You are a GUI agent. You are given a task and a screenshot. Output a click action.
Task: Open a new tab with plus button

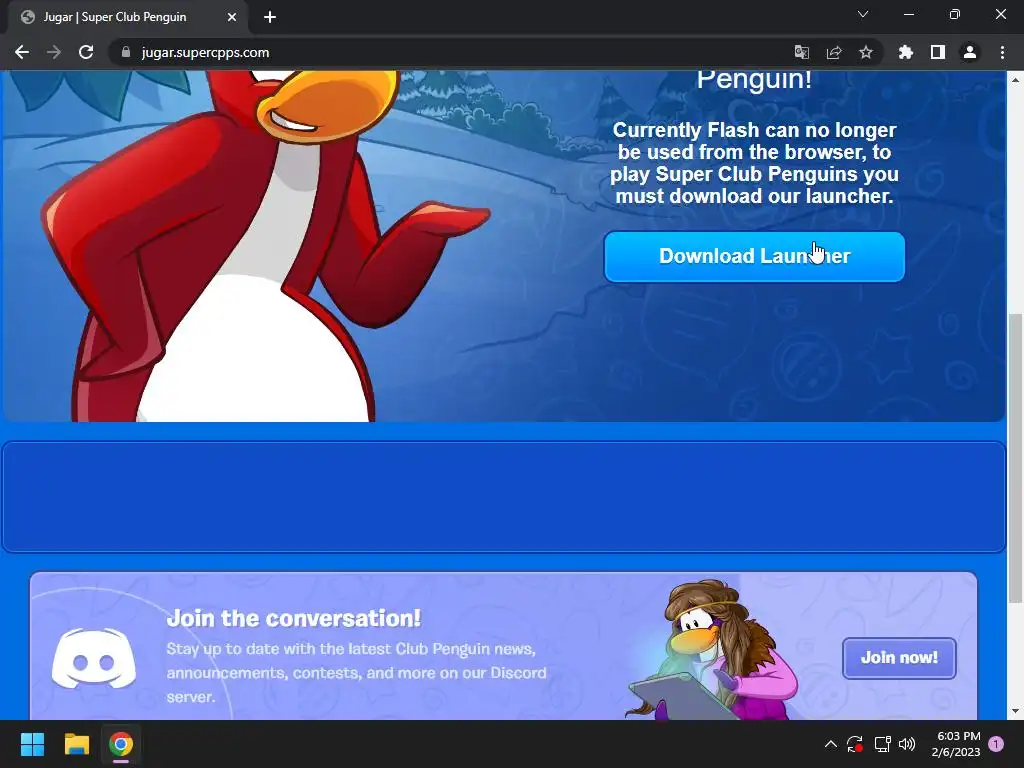tap(270, 17)
